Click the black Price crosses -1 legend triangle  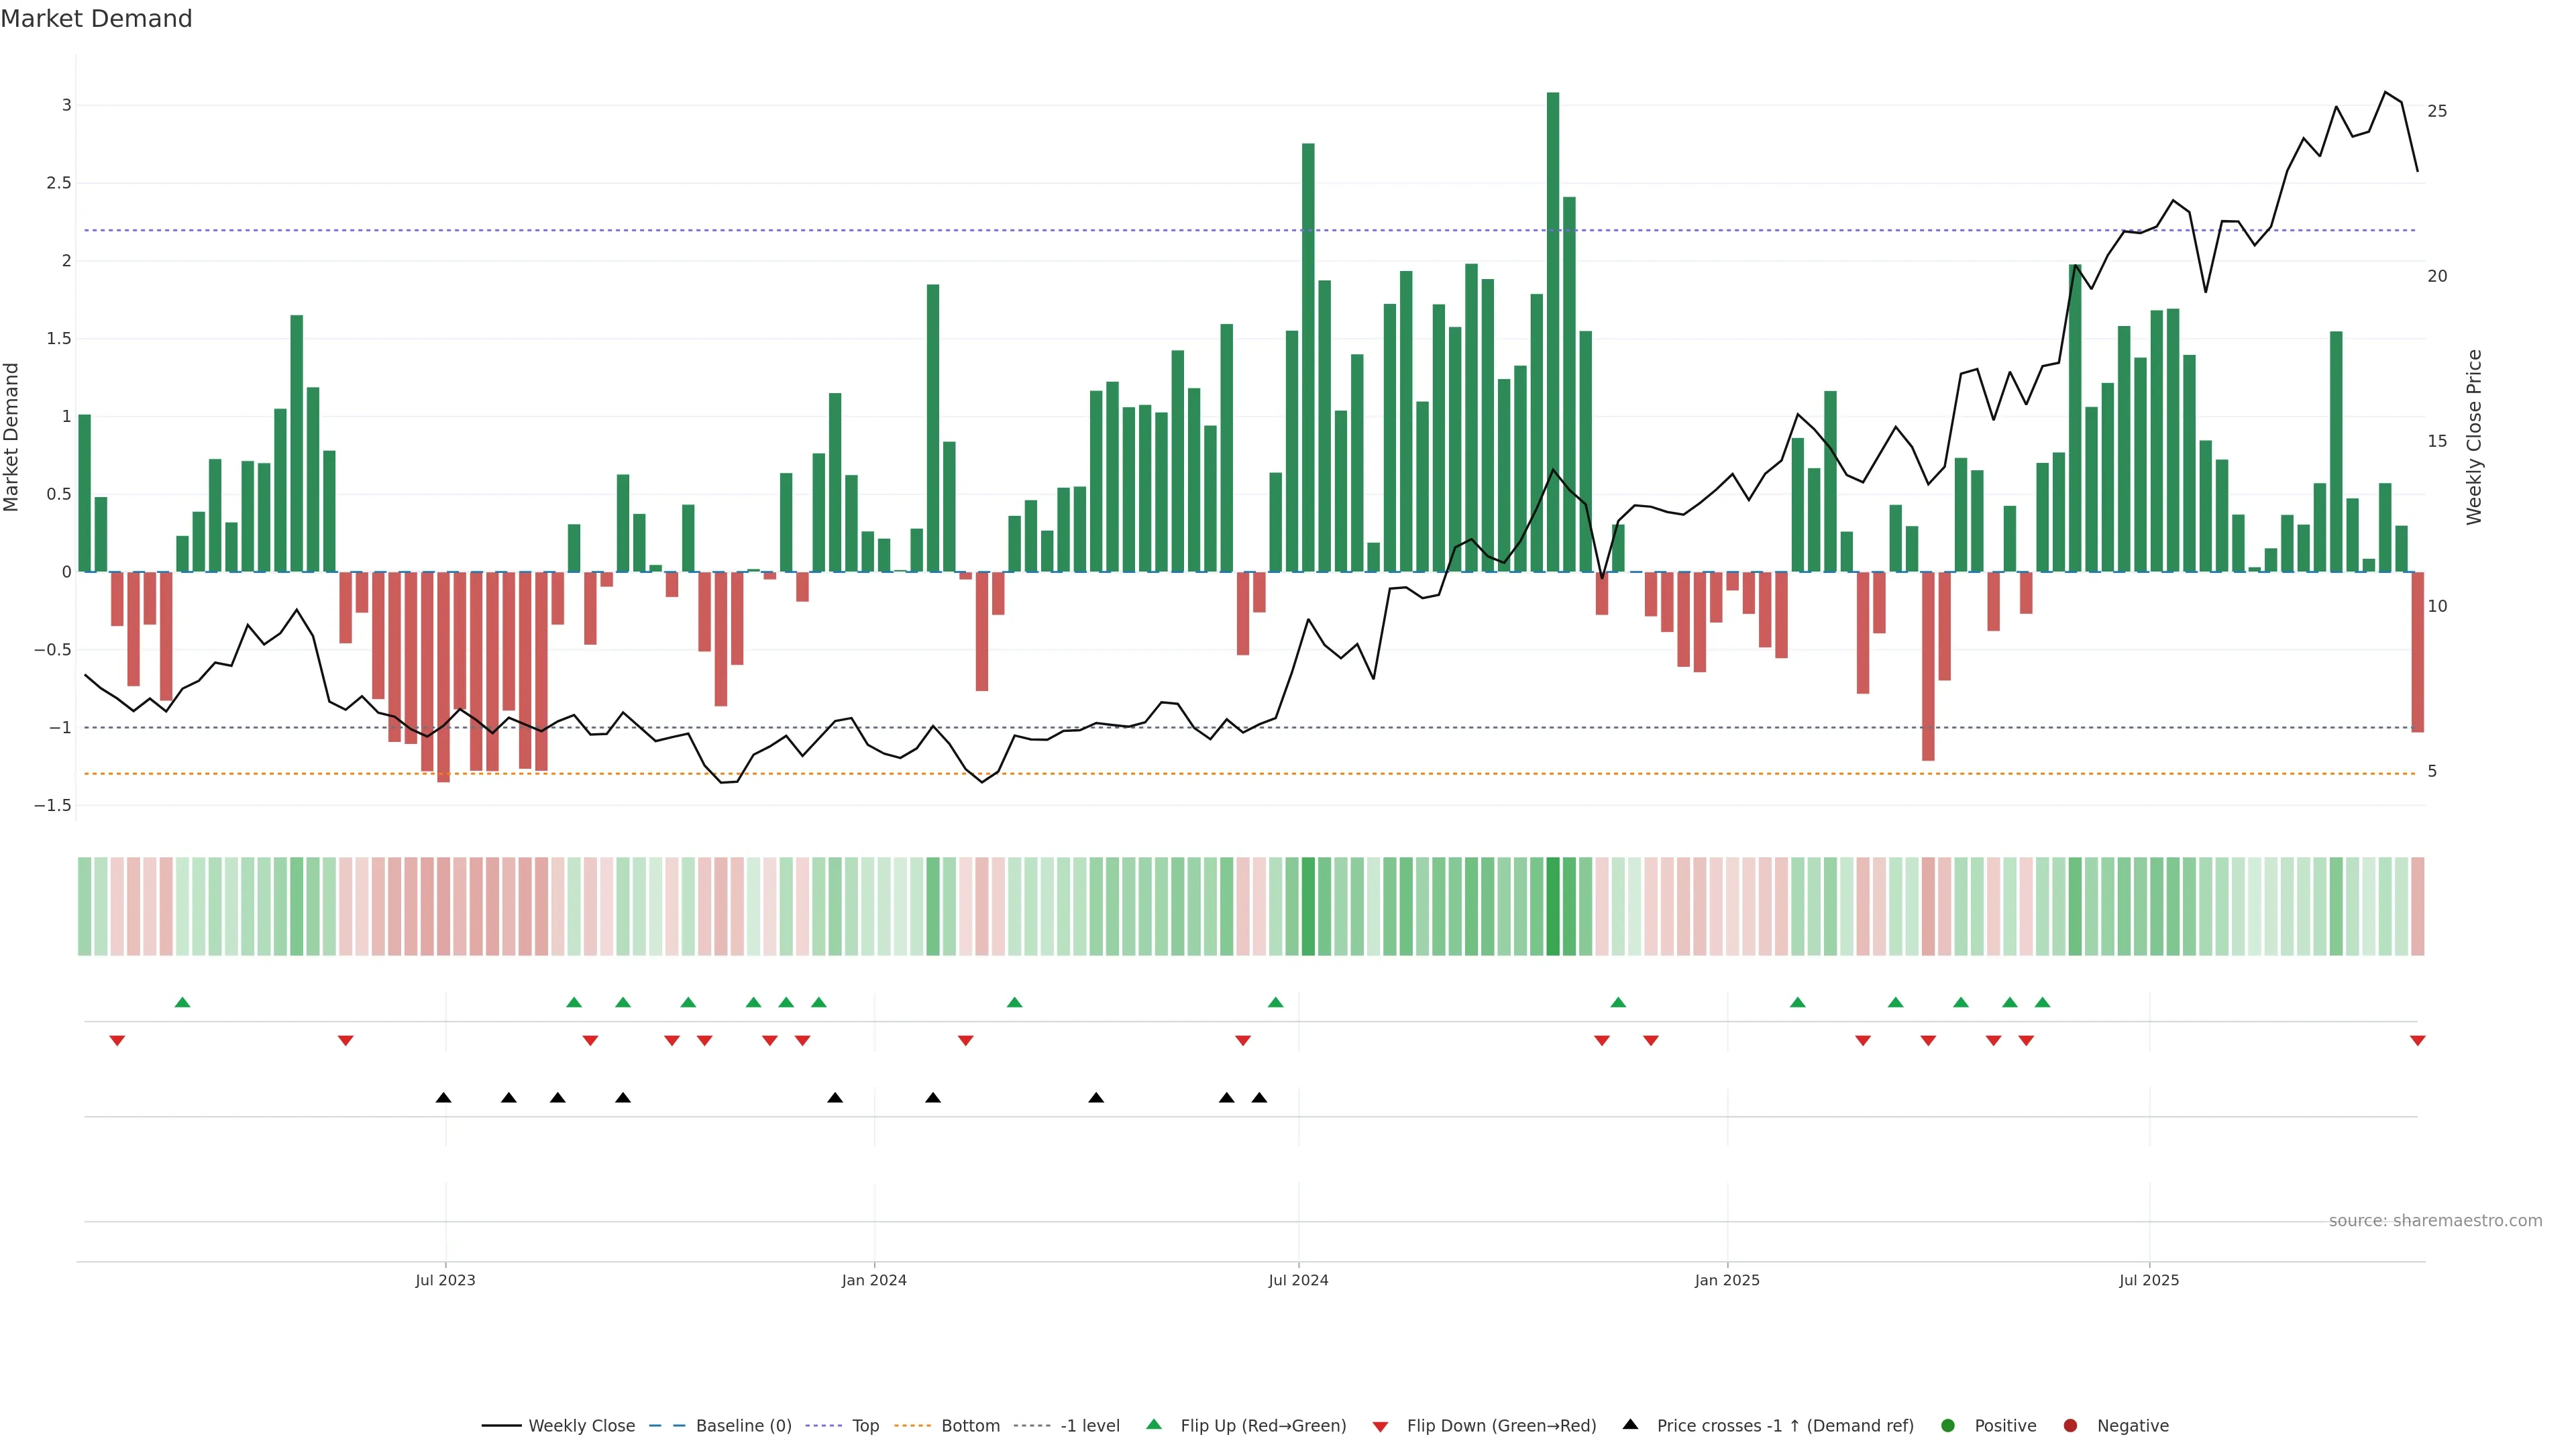tap(1630, 1425)
